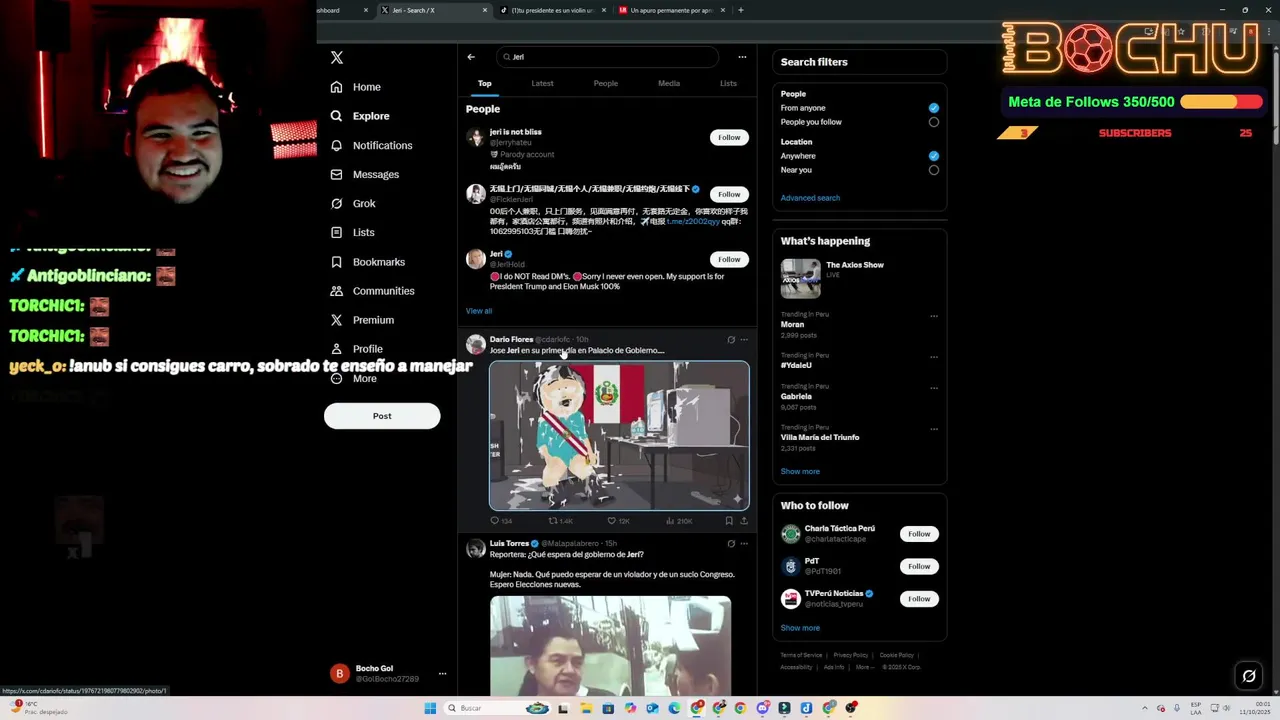Open options for Moran trend
1280x720 pixels.
coord(934,316)
